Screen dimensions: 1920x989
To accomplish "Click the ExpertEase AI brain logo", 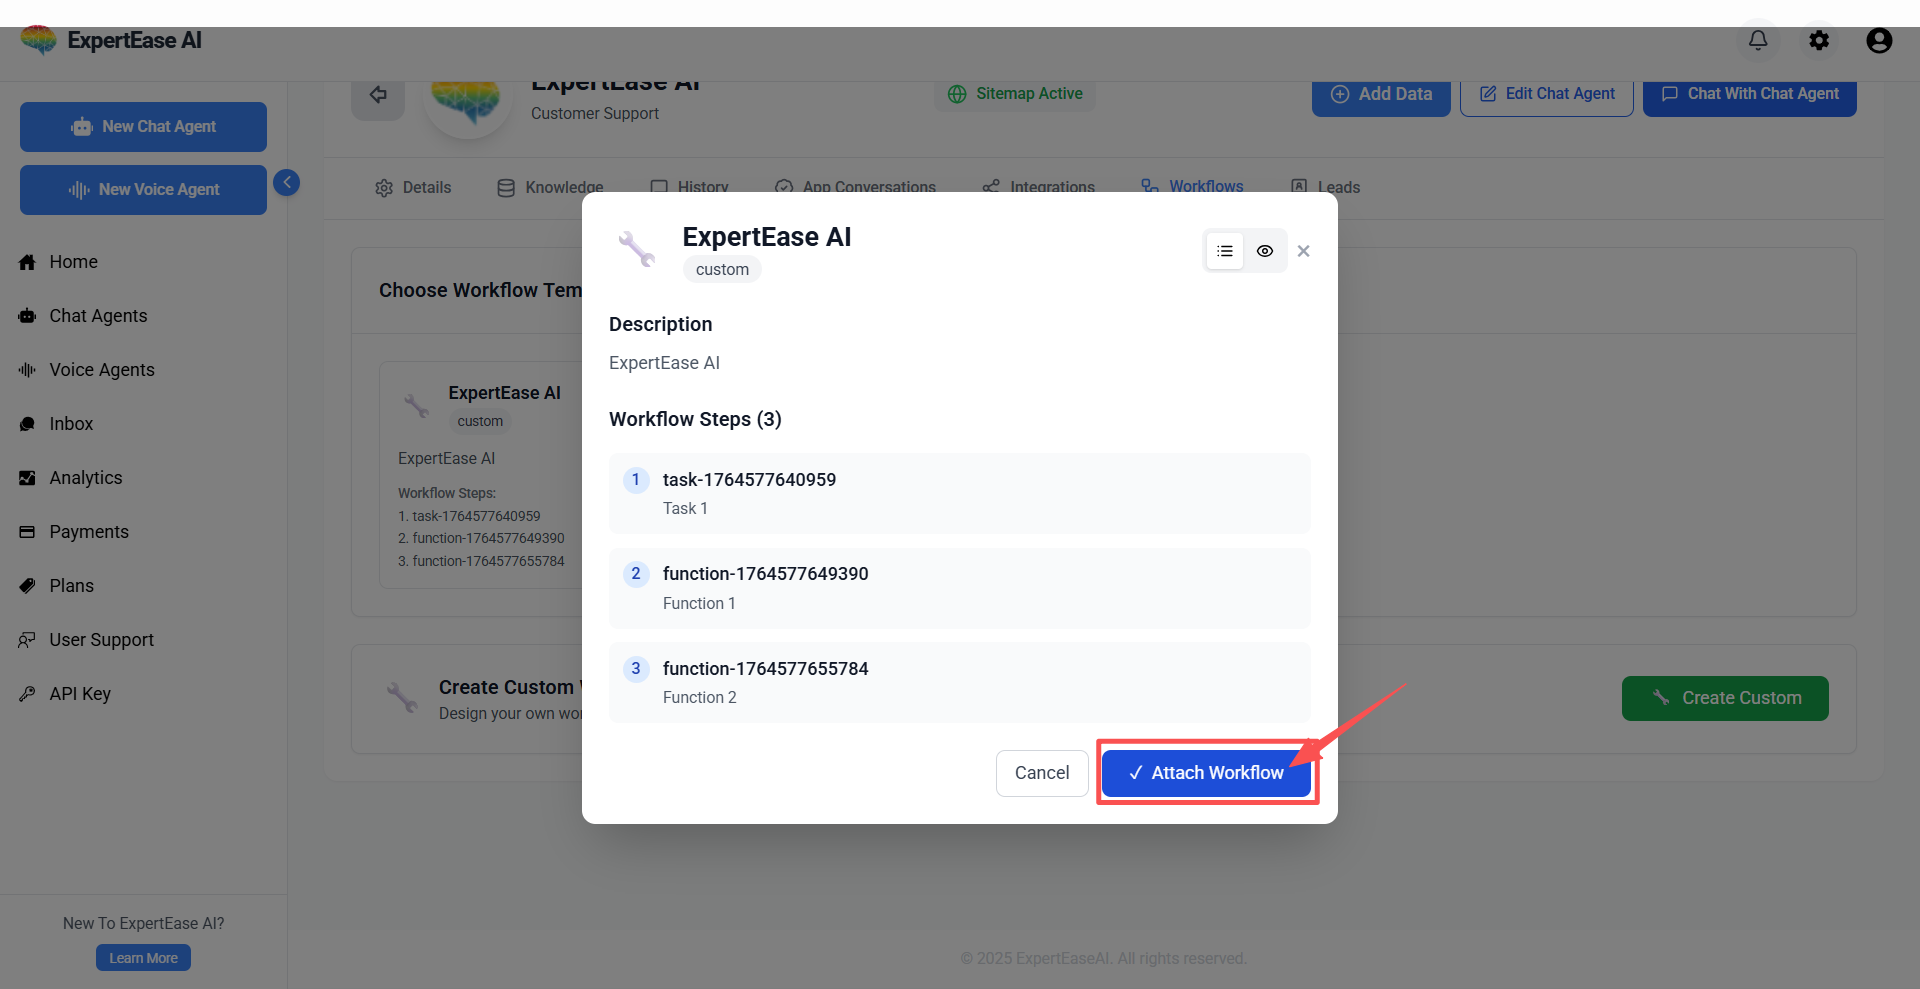I will point(39,40).
